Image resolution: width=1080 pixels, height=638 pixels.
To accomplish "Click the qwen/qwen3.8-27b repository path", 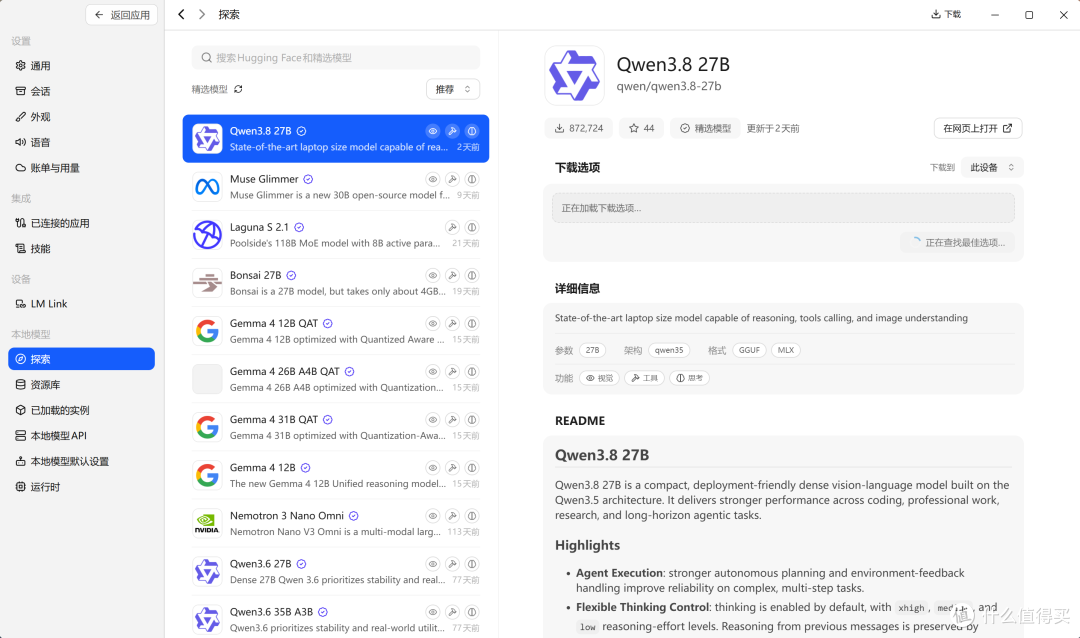I will pyautogui.click(x=669, y=86).
